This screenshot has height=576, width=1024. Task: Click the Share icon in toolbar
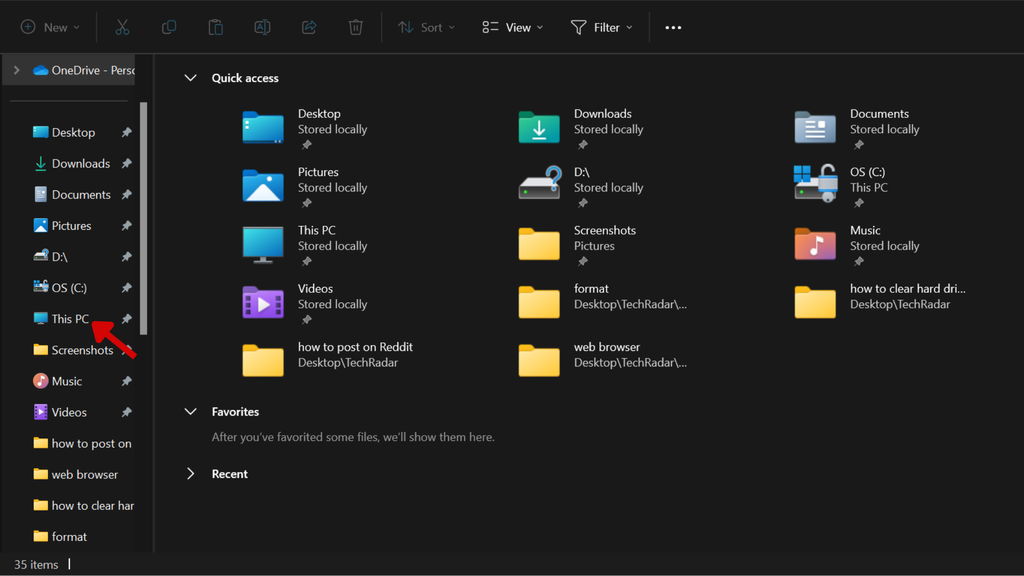309,27
